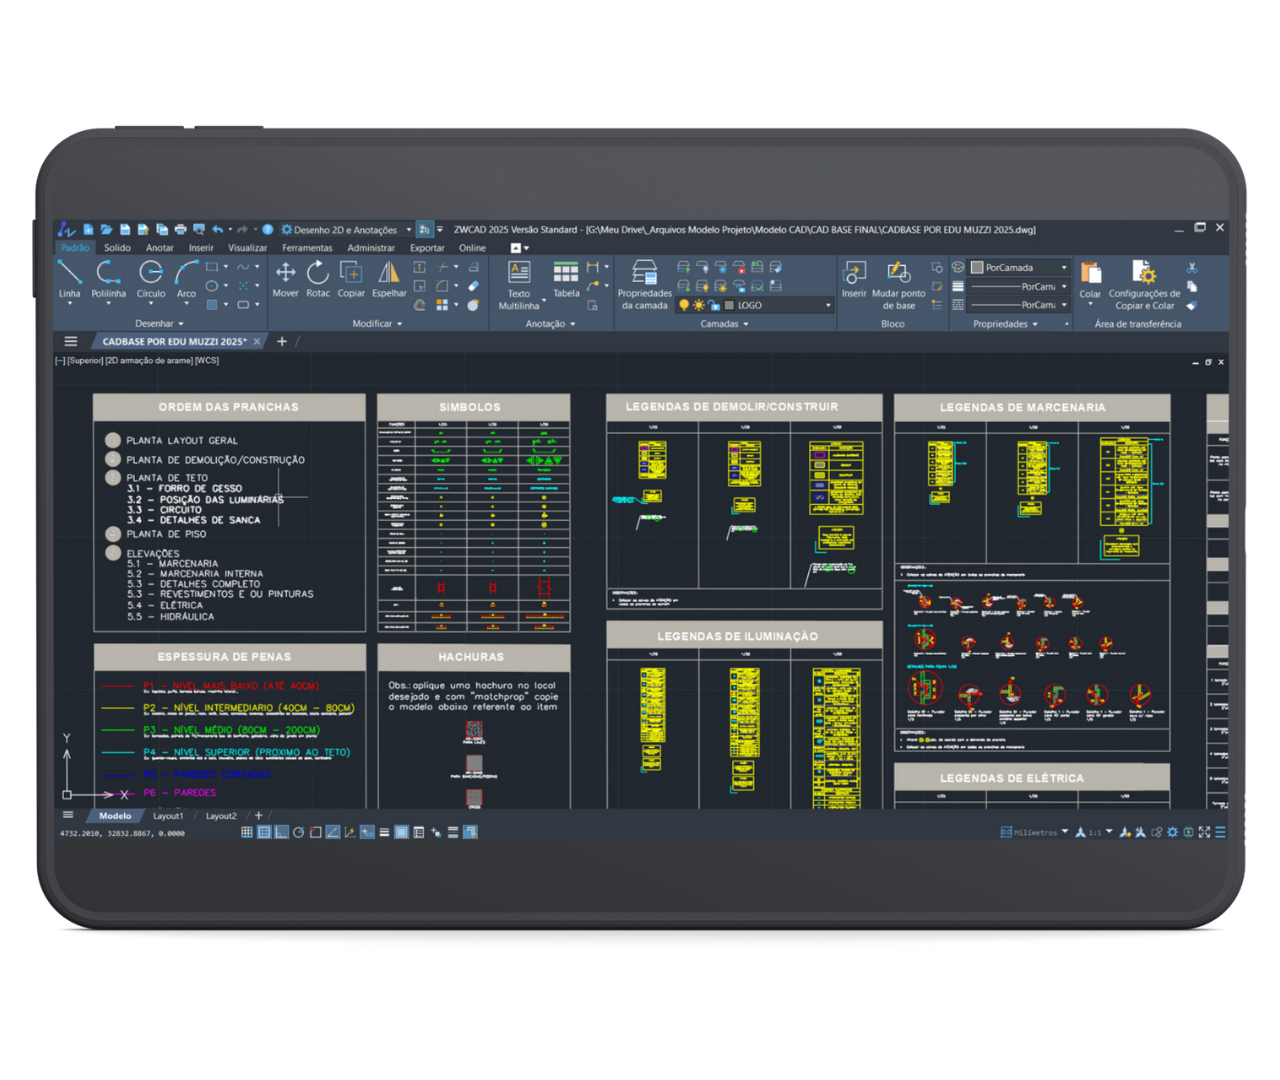Screen dimensions: 1280x1080
Task: Expand the Modificar panel
Action: [x=377, y=324]
